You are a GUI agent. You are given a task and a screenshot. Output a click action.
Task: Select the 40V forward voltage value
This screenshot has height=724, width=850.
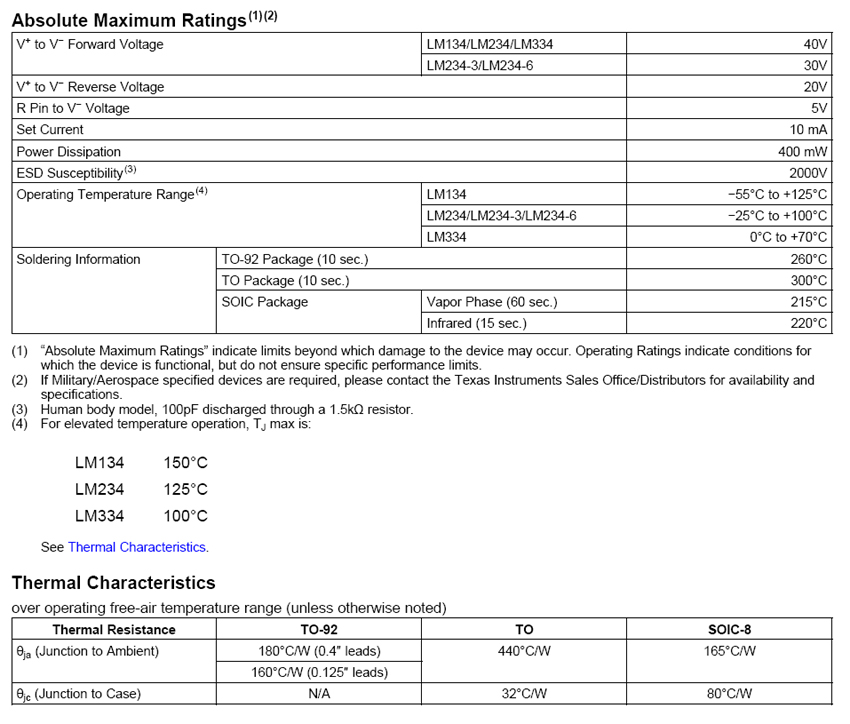(x=815, y=45)
